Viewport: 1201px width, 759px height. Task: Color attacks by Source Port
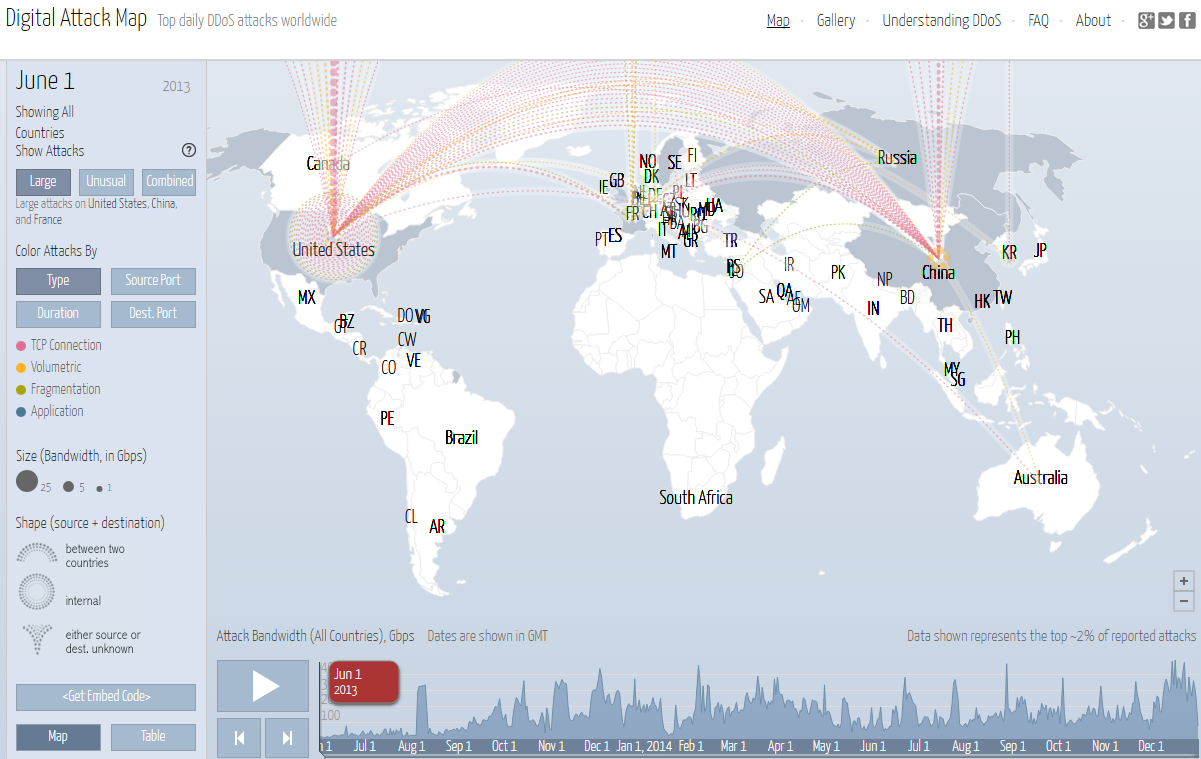[x=153, y=281]
